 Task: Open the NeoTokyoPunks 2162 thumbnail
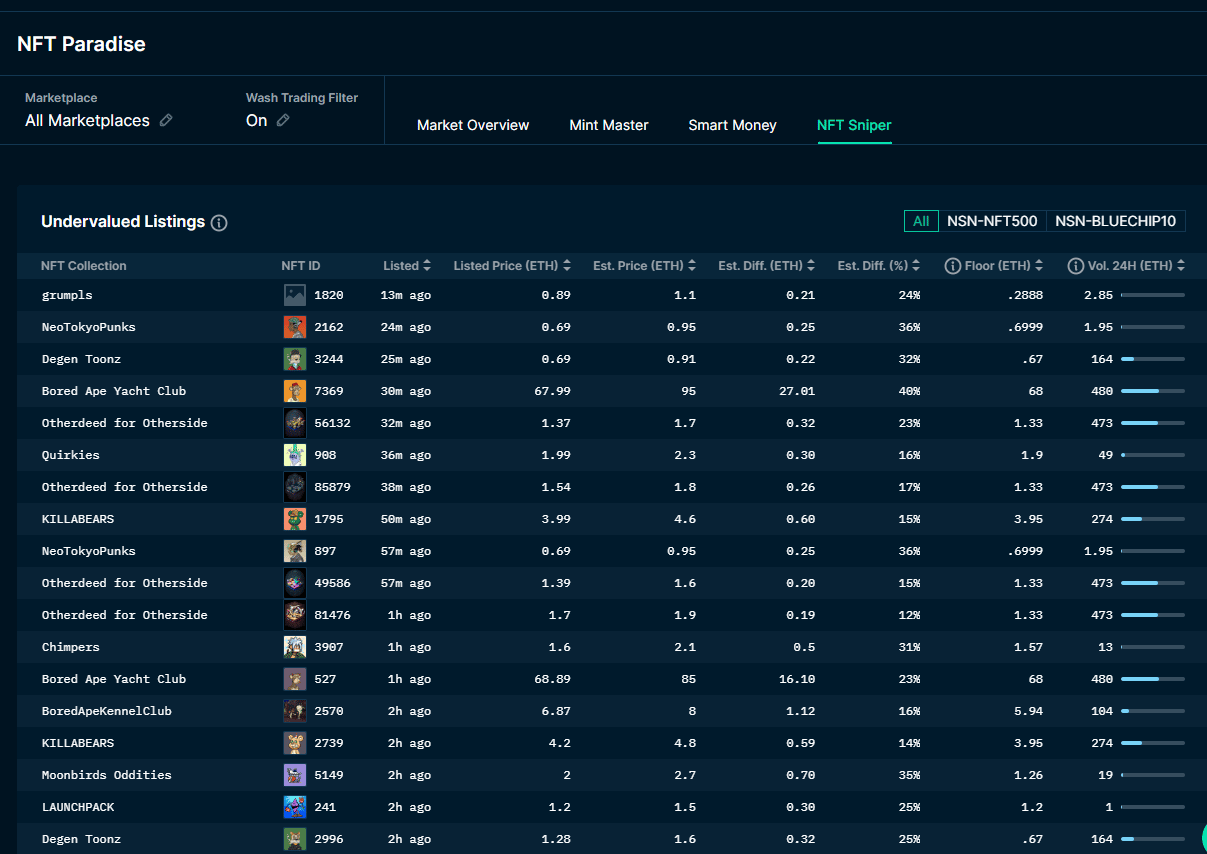pyautogui.click(x=294, y=327)
